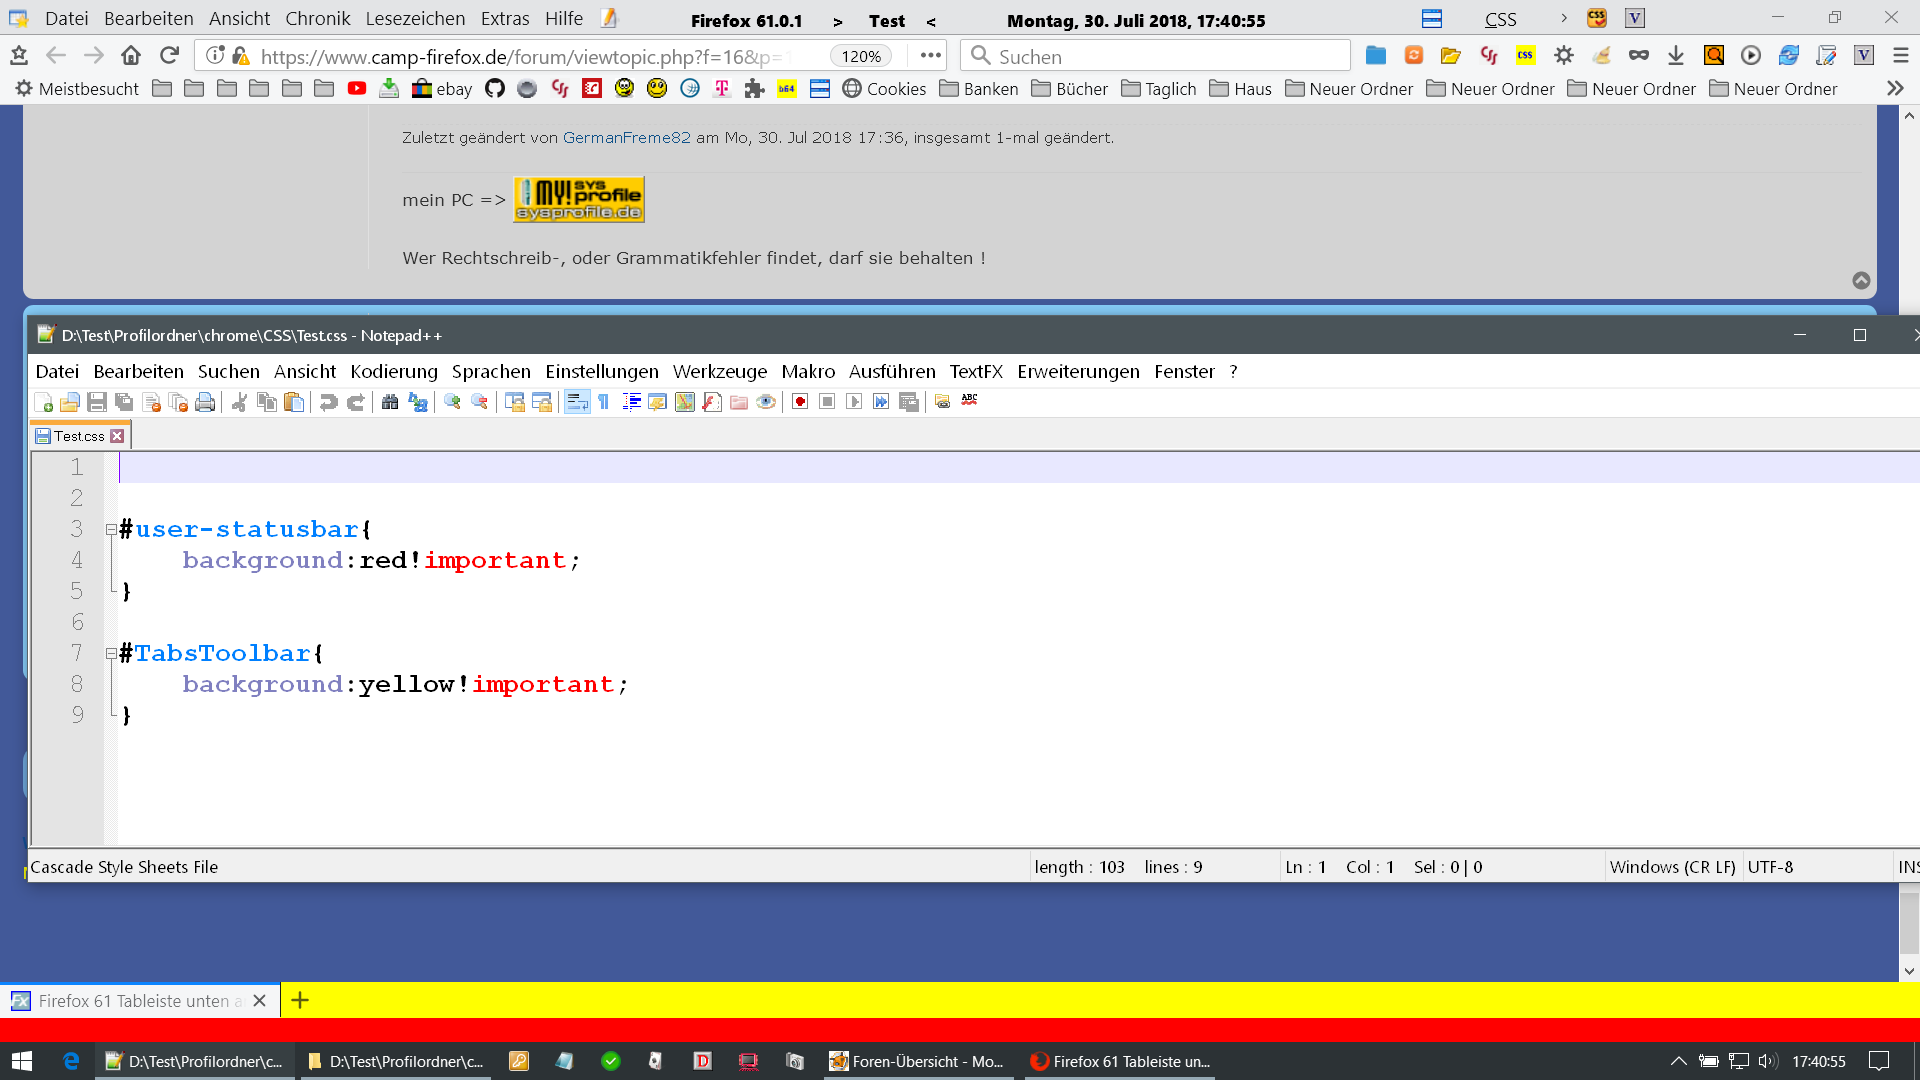Screen dimensions: 1920x1080
Task: Click the Zoom in magnifier icon
Action: click(x=452, y=402)
